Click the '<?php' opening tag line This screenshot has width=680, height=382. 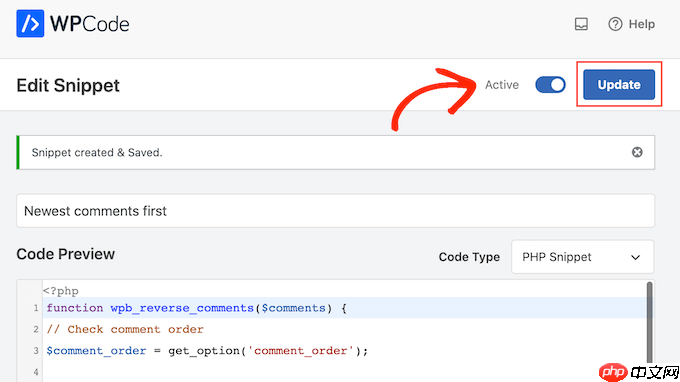[61, 291]
